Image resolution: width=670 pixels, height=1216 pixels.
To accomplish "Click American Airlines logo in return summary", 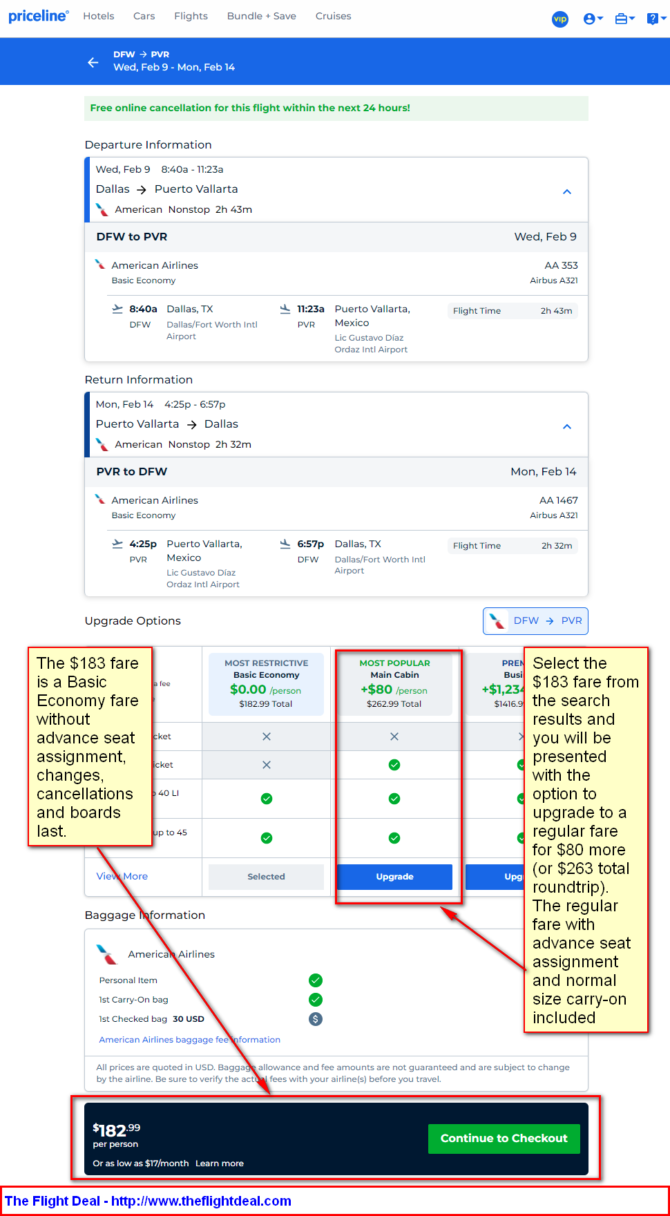I will tap(103, 444).
